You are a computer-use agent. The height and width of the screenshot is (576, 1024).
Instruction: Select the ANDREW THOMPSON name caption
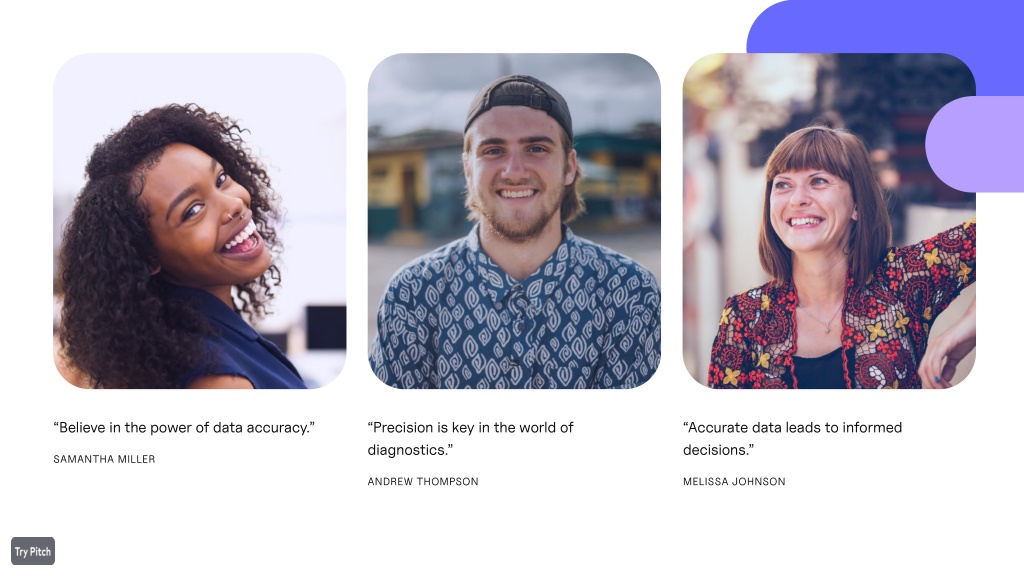[423, 481]
